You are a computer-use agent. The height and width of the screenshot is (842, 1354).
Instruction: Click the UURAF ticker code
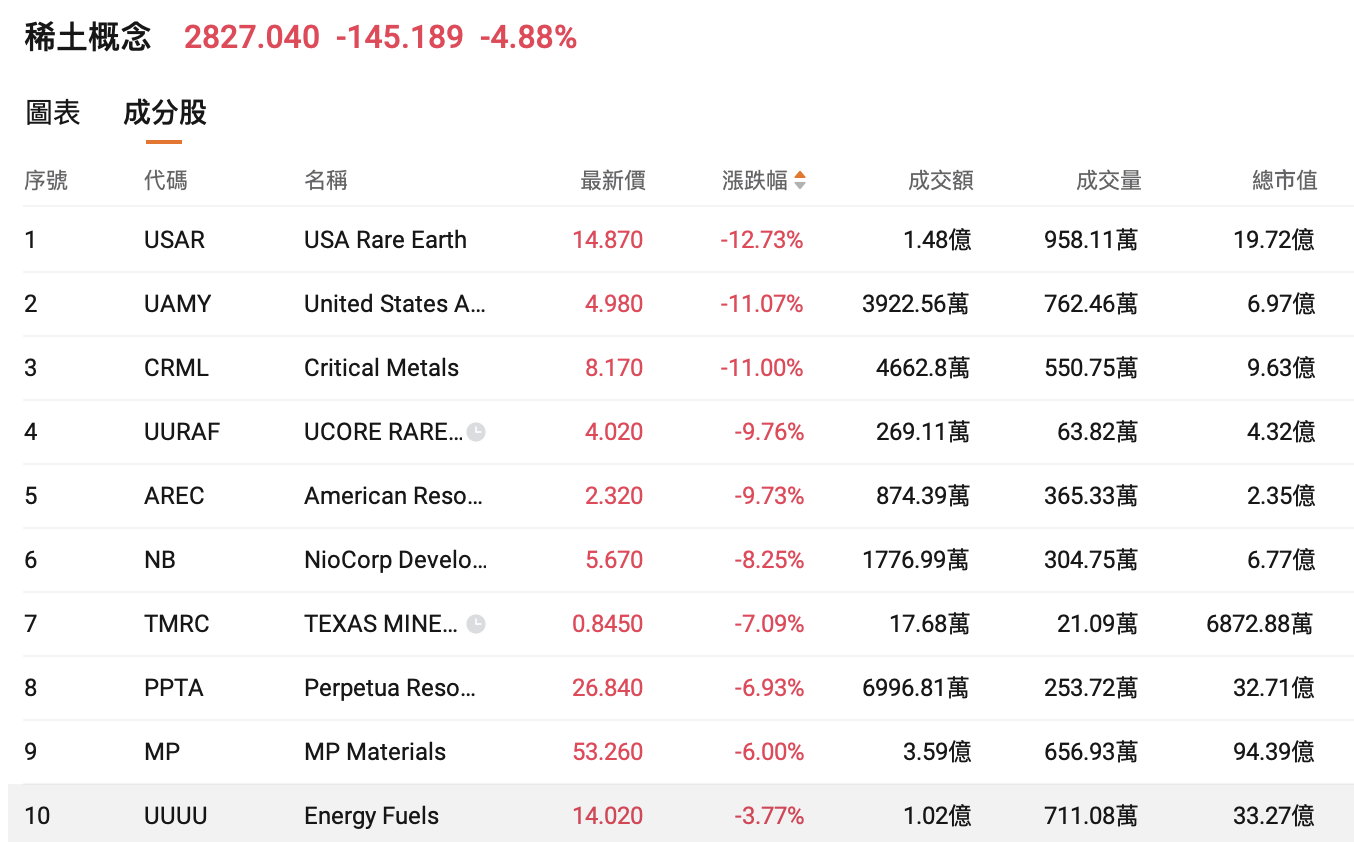point(181,432)
